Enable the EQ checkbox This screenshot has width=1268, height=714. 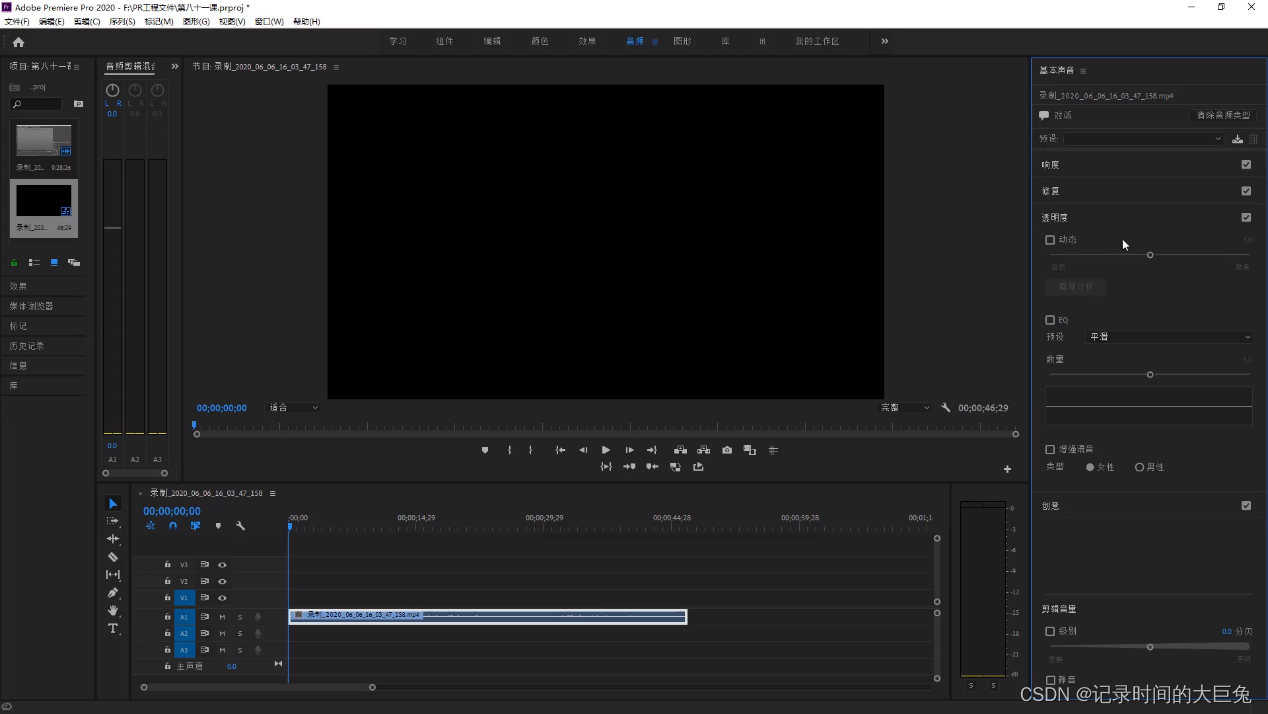(1050, 320)
